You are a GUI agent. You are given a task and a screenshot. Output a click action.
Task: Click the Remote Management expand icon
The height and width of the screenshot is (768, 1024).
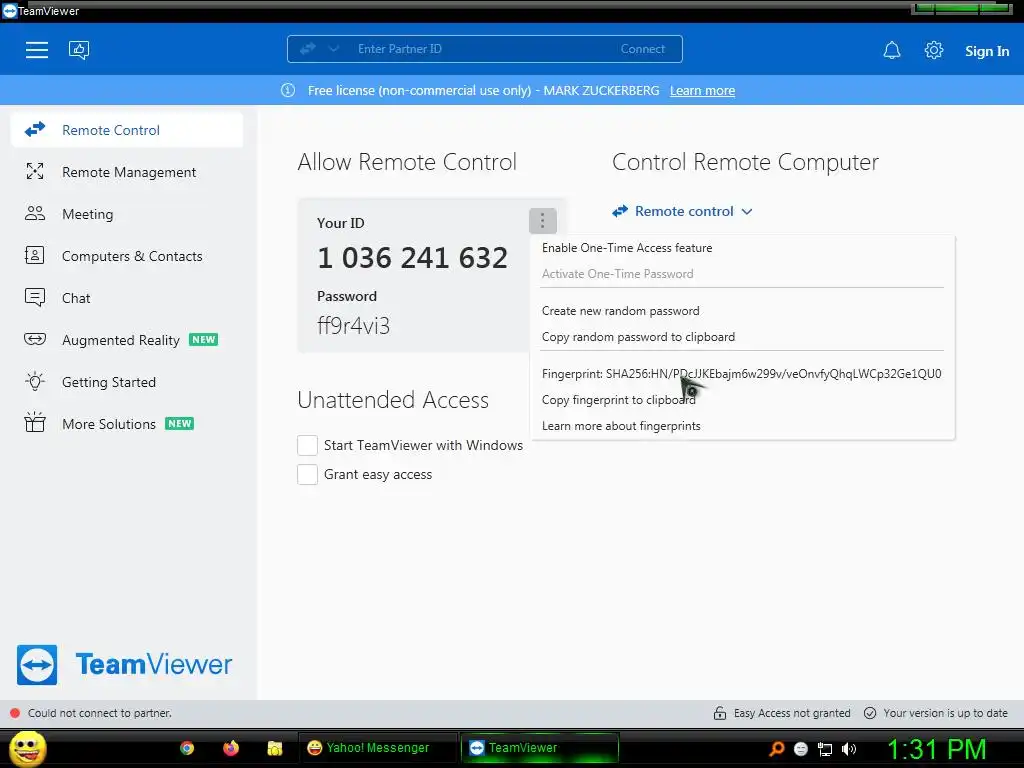[x=35, y=171]
